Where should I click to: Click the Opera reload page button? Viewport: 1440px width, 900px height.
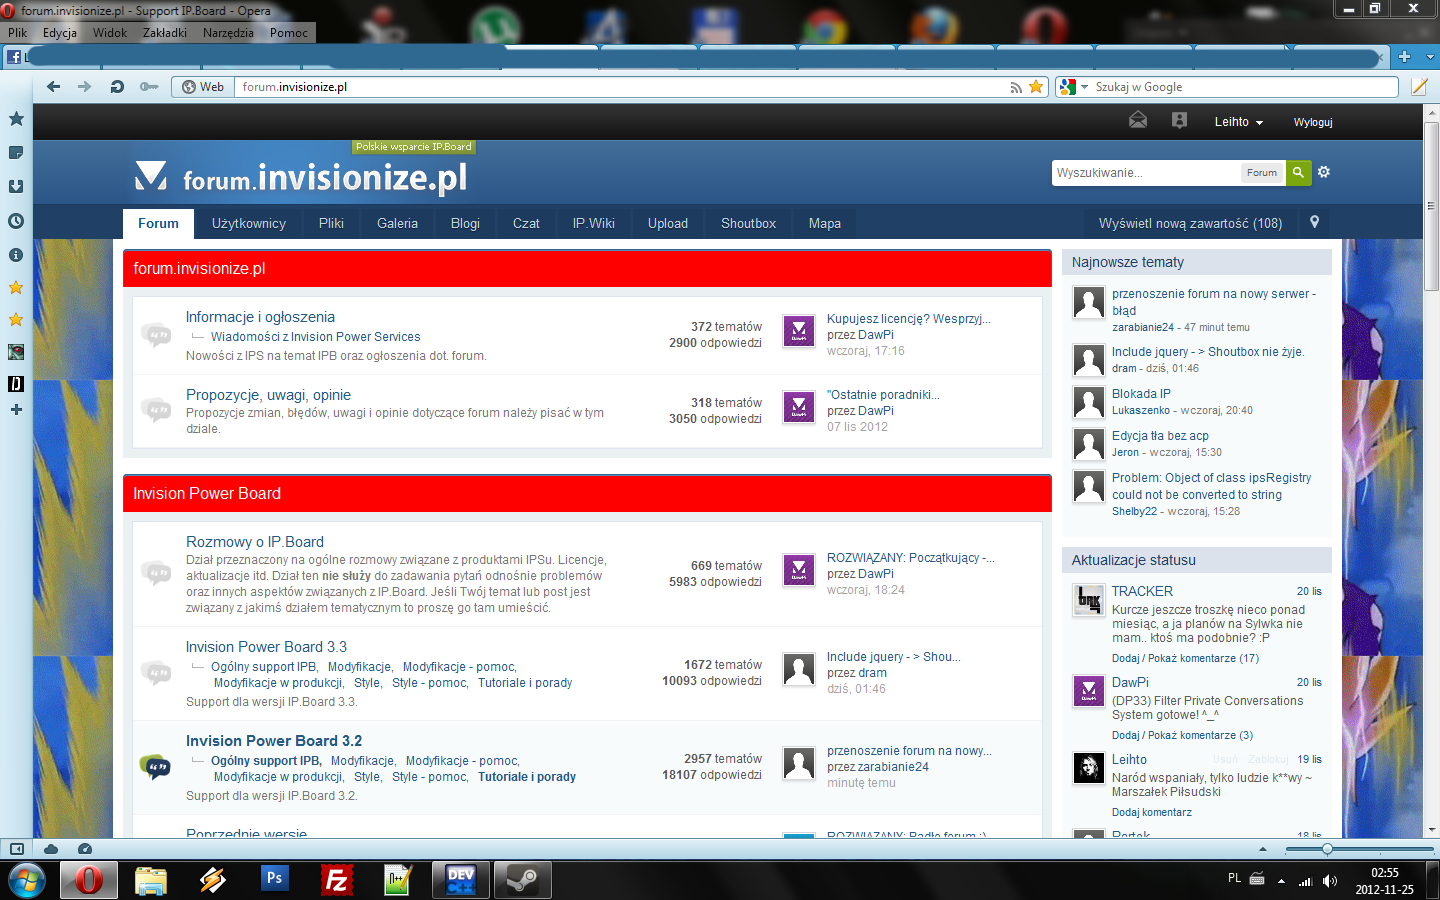point(117,87)
